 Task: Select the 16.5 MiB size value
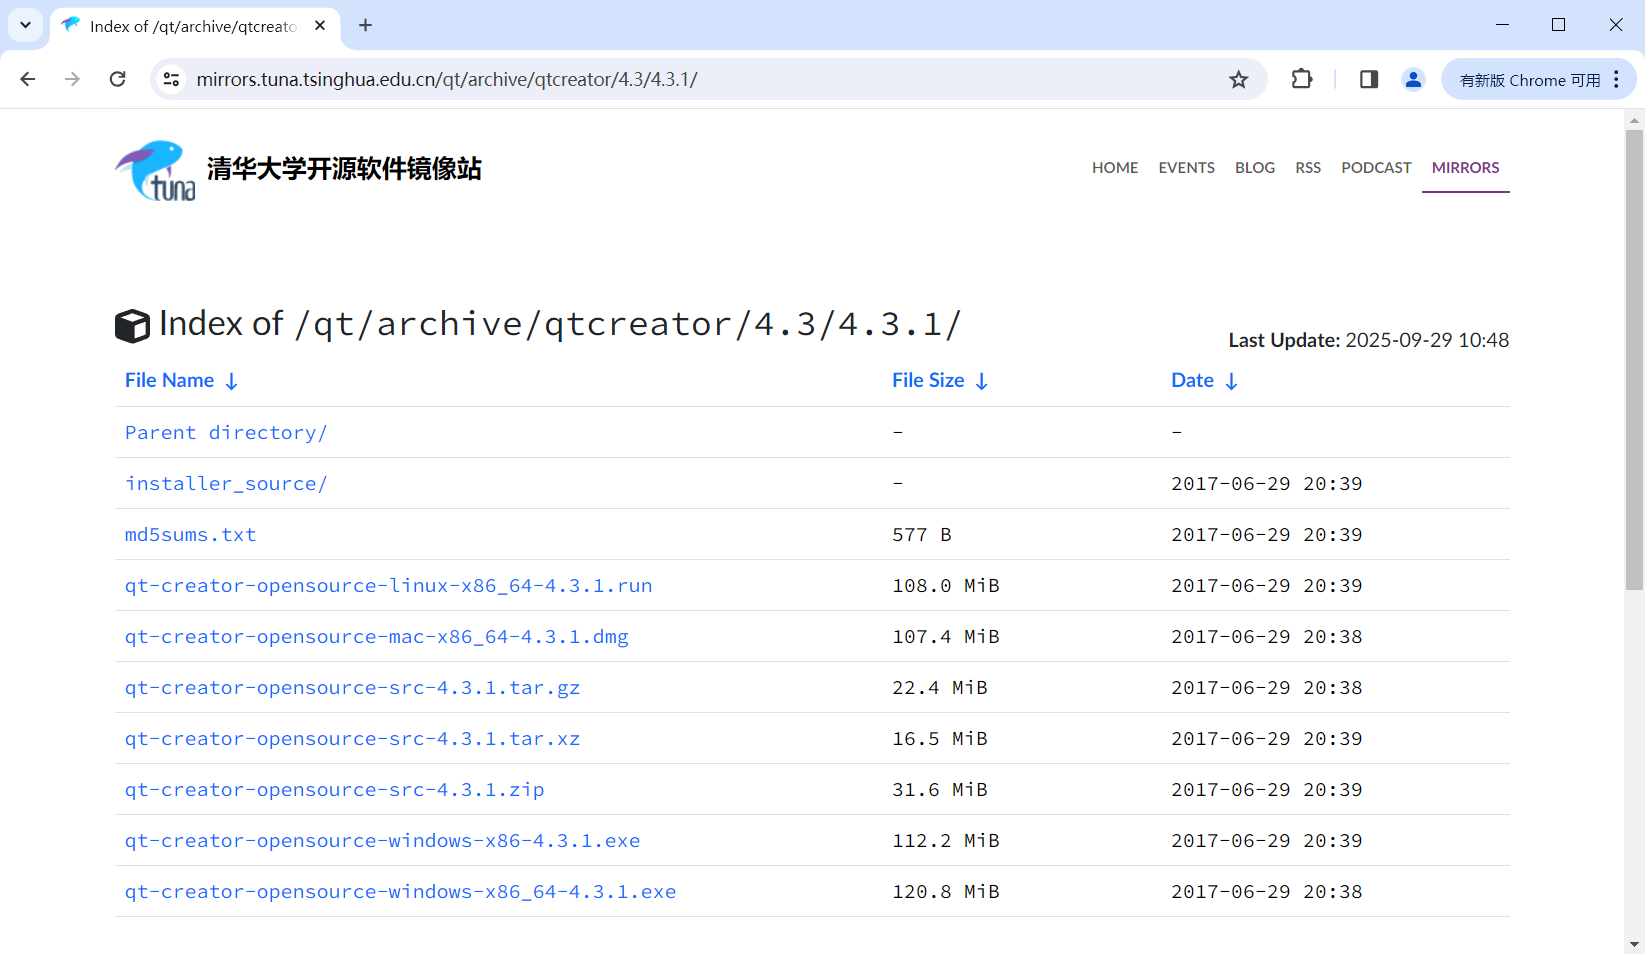pos(939,738)
